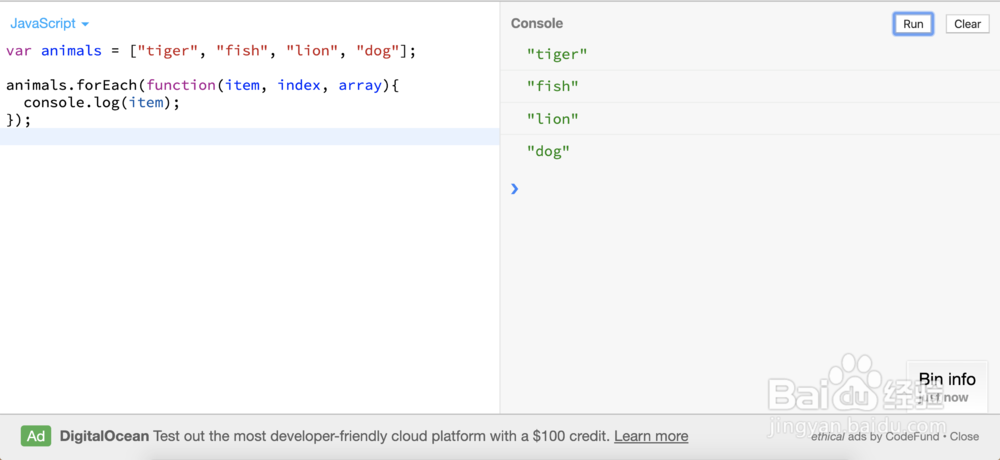Click the closing "});" code line
The width and height of the screenshot is (1000, 460).
19,119
